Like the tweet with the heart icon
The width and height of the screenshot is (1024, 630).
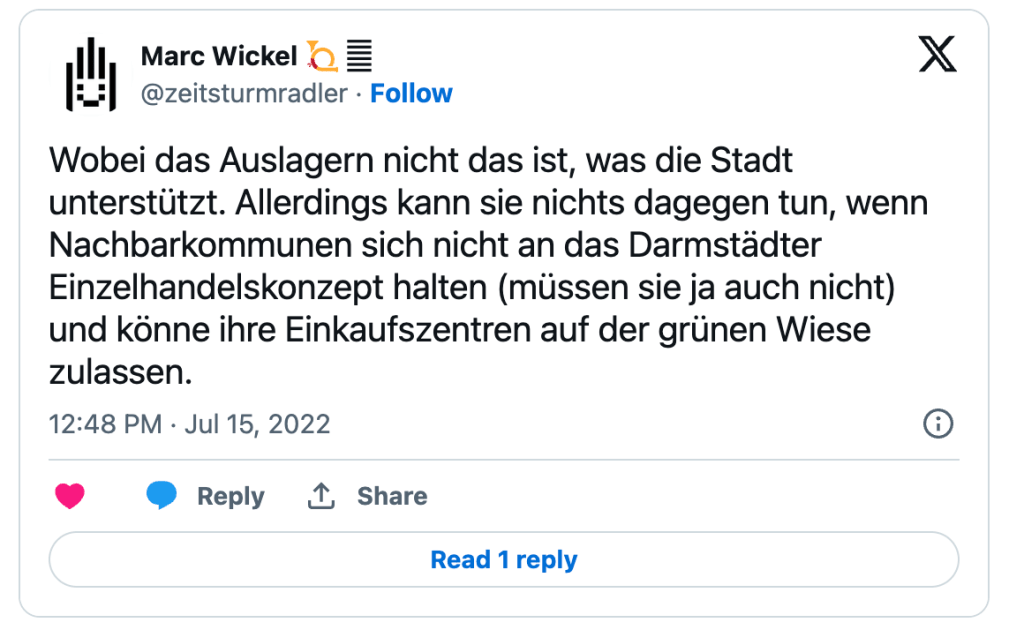coord(70,496)
